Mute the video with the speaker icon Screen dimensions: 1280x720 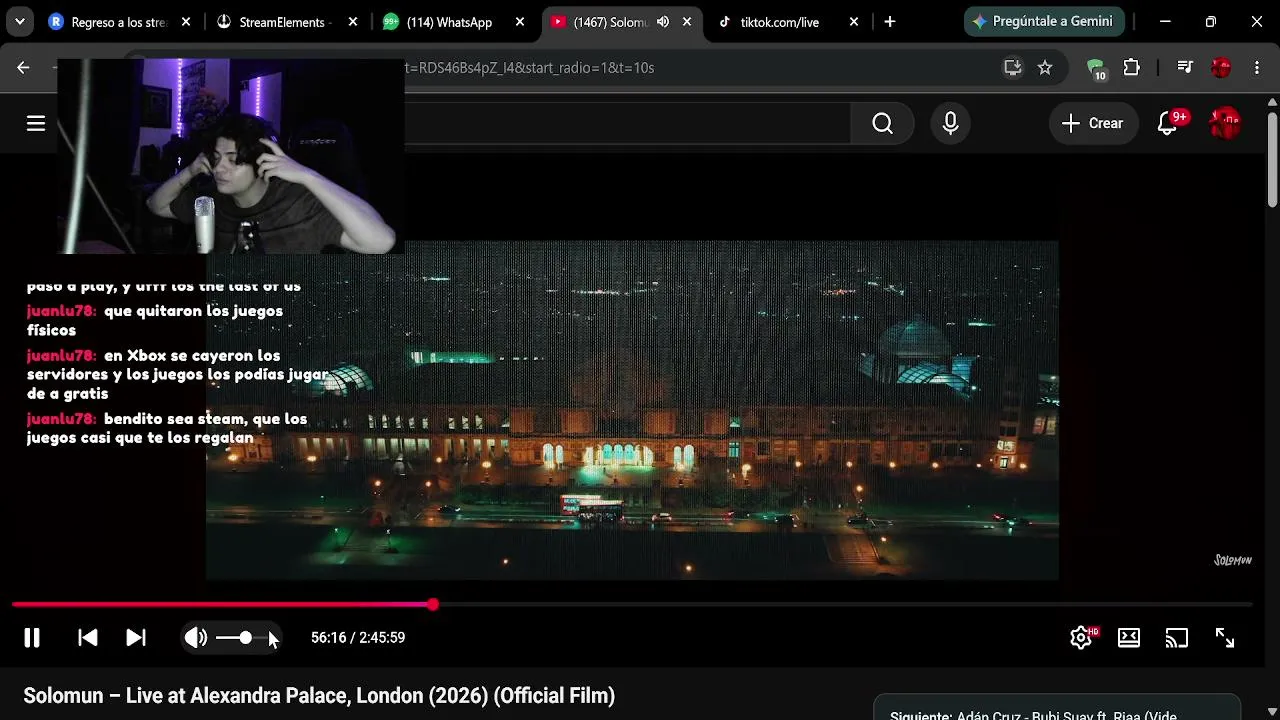(x=196, y=638)
